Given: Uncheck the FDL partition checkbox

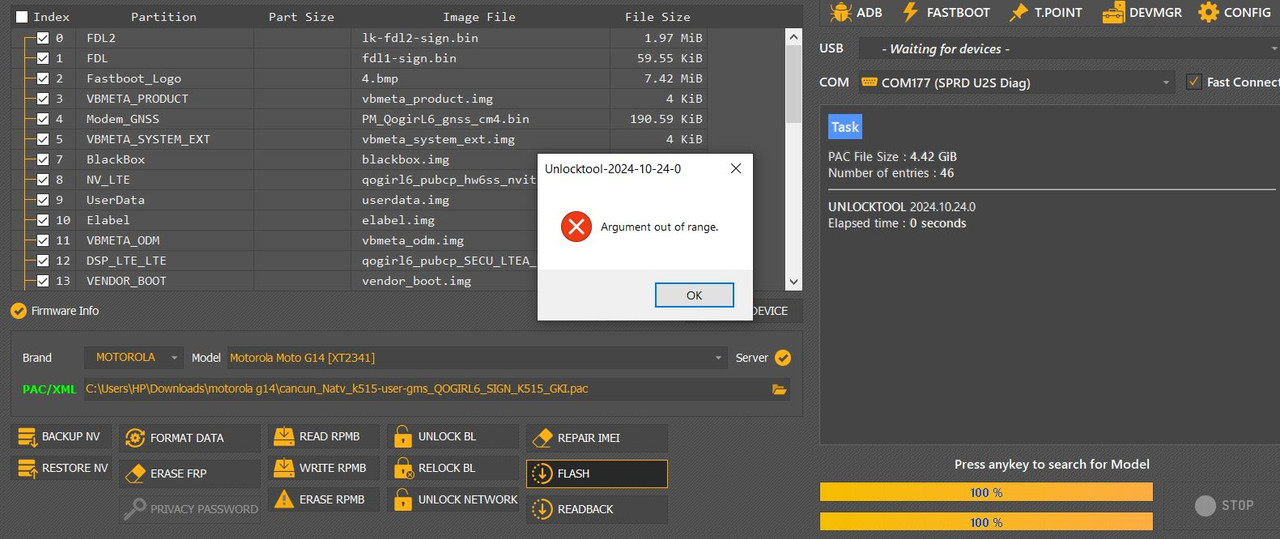Looking at the screenshot, I should tap(43, 58).
